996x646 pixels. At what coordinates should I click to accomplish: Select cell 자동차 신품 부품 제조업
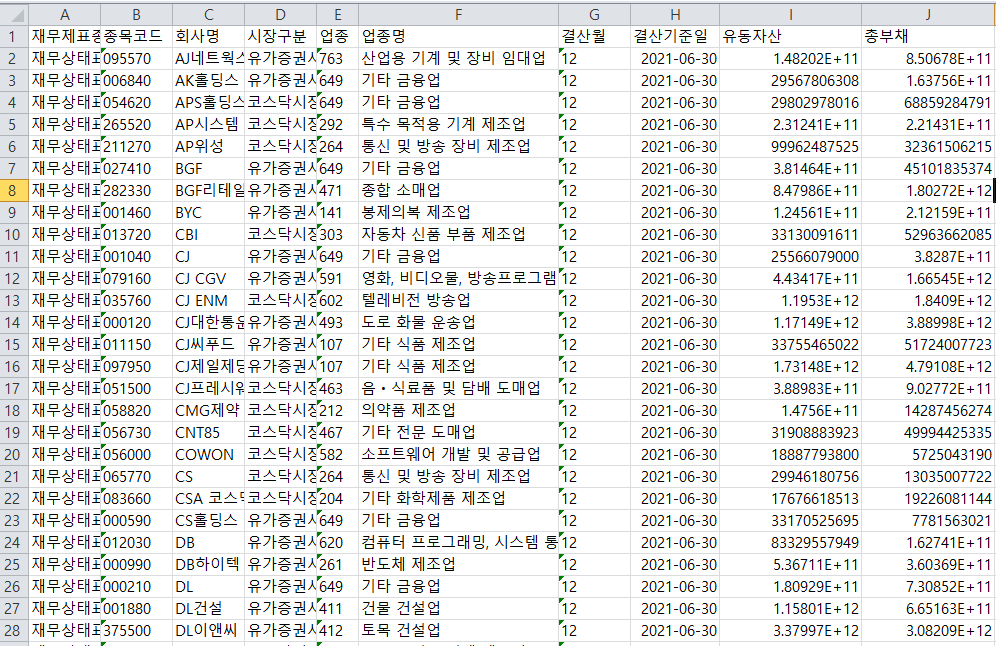[458, 234]
